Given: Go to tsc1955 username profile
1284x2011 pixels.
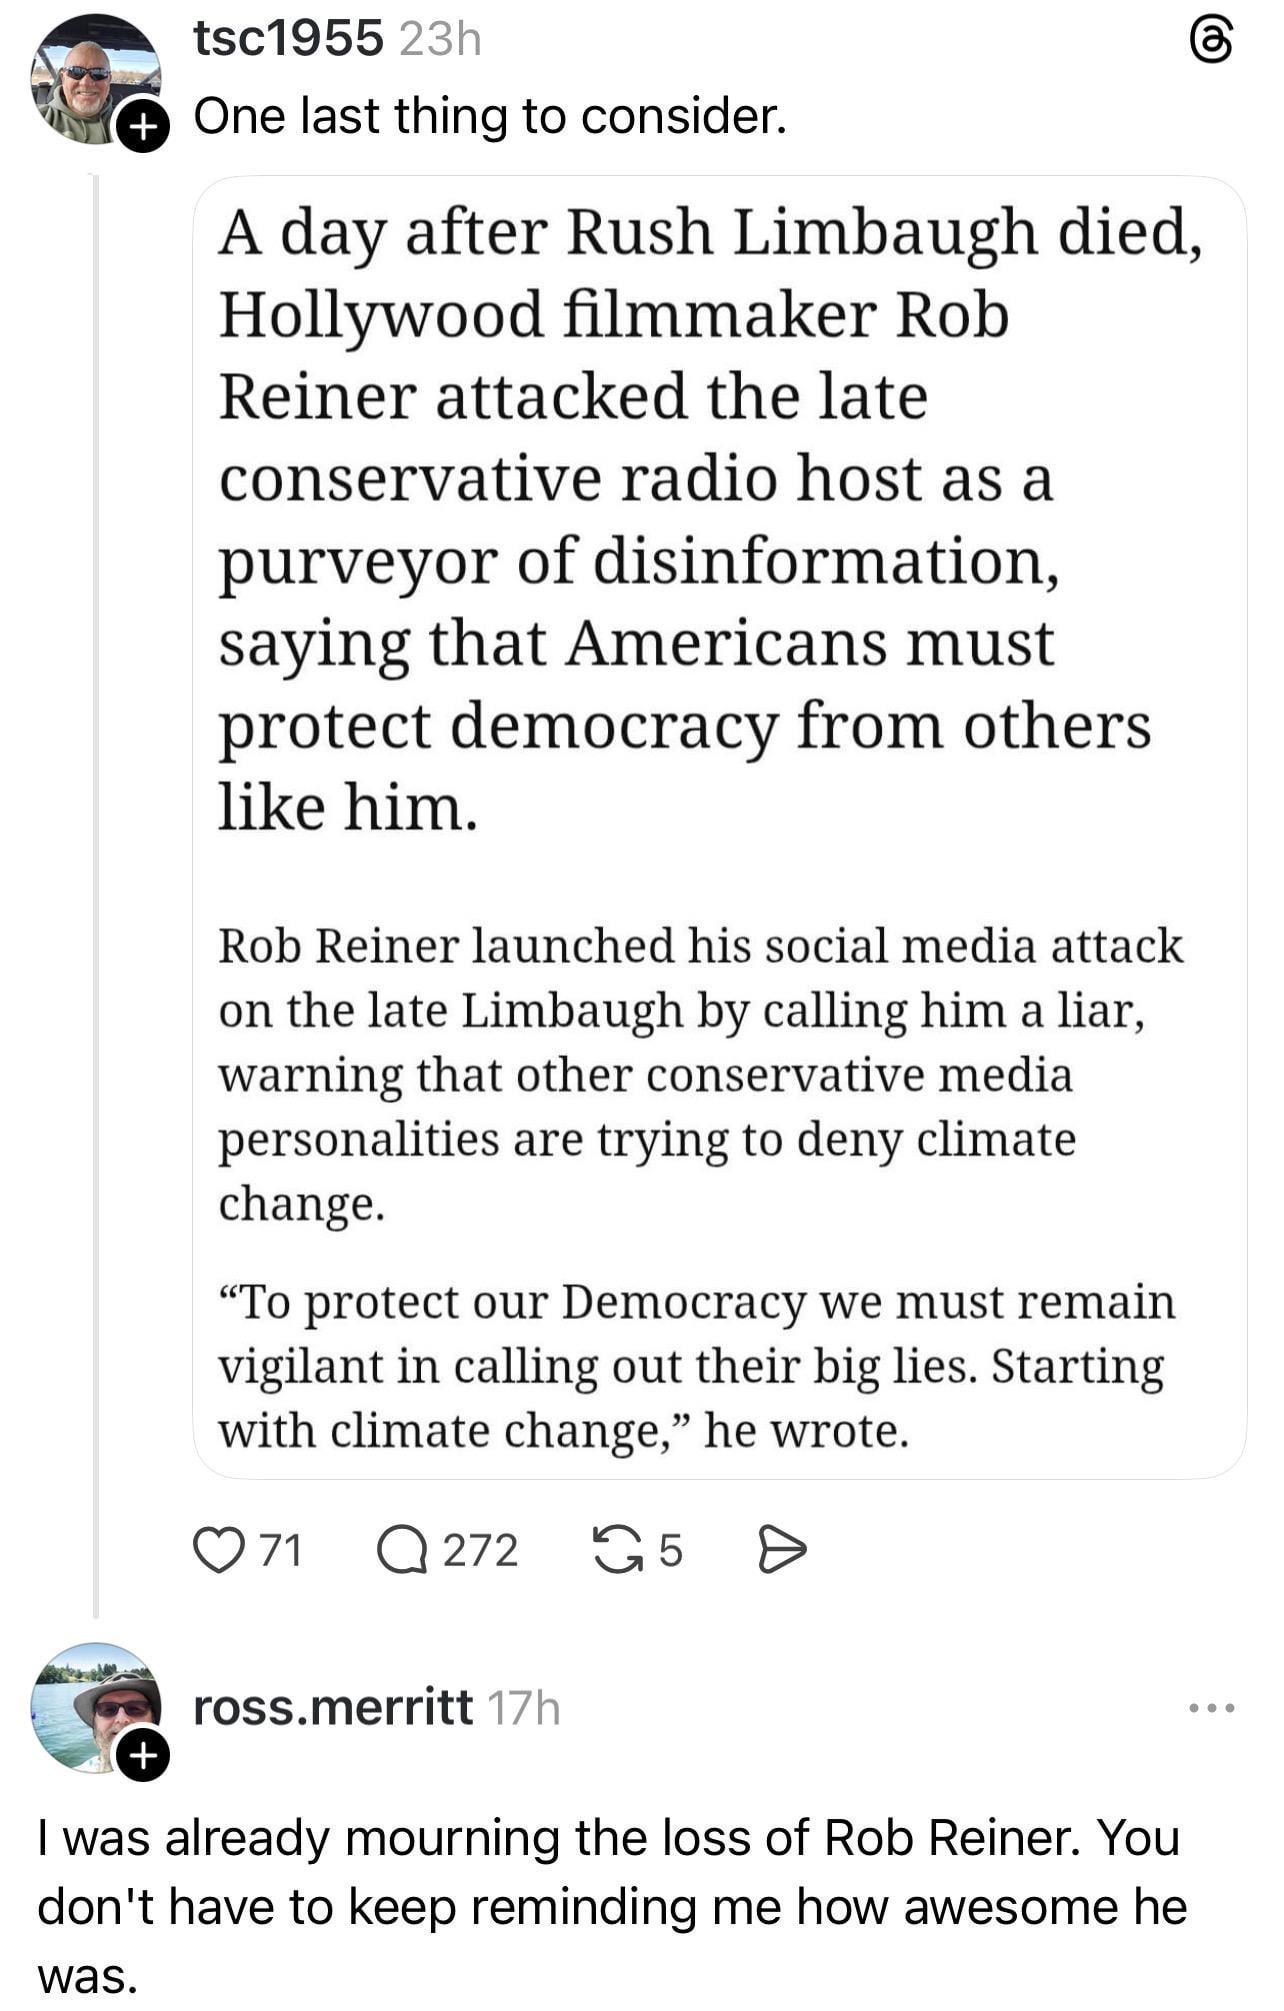Looking at the screenshot, I should (x=288, y=40).
